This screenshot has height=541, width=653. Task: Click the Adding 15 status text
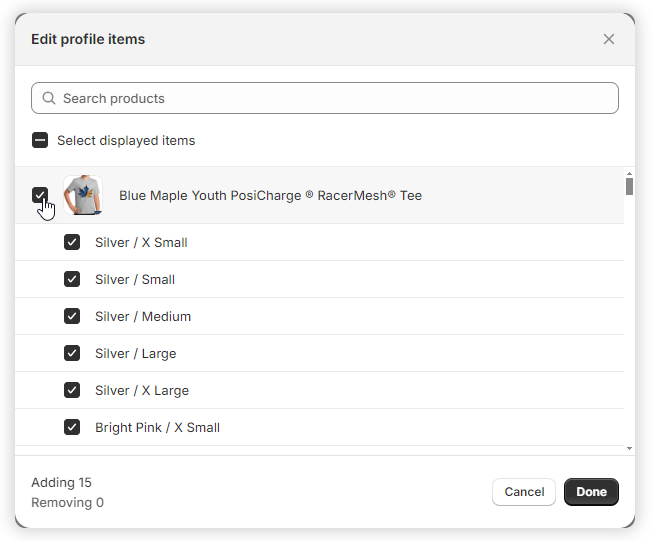[x=61, y=483]
